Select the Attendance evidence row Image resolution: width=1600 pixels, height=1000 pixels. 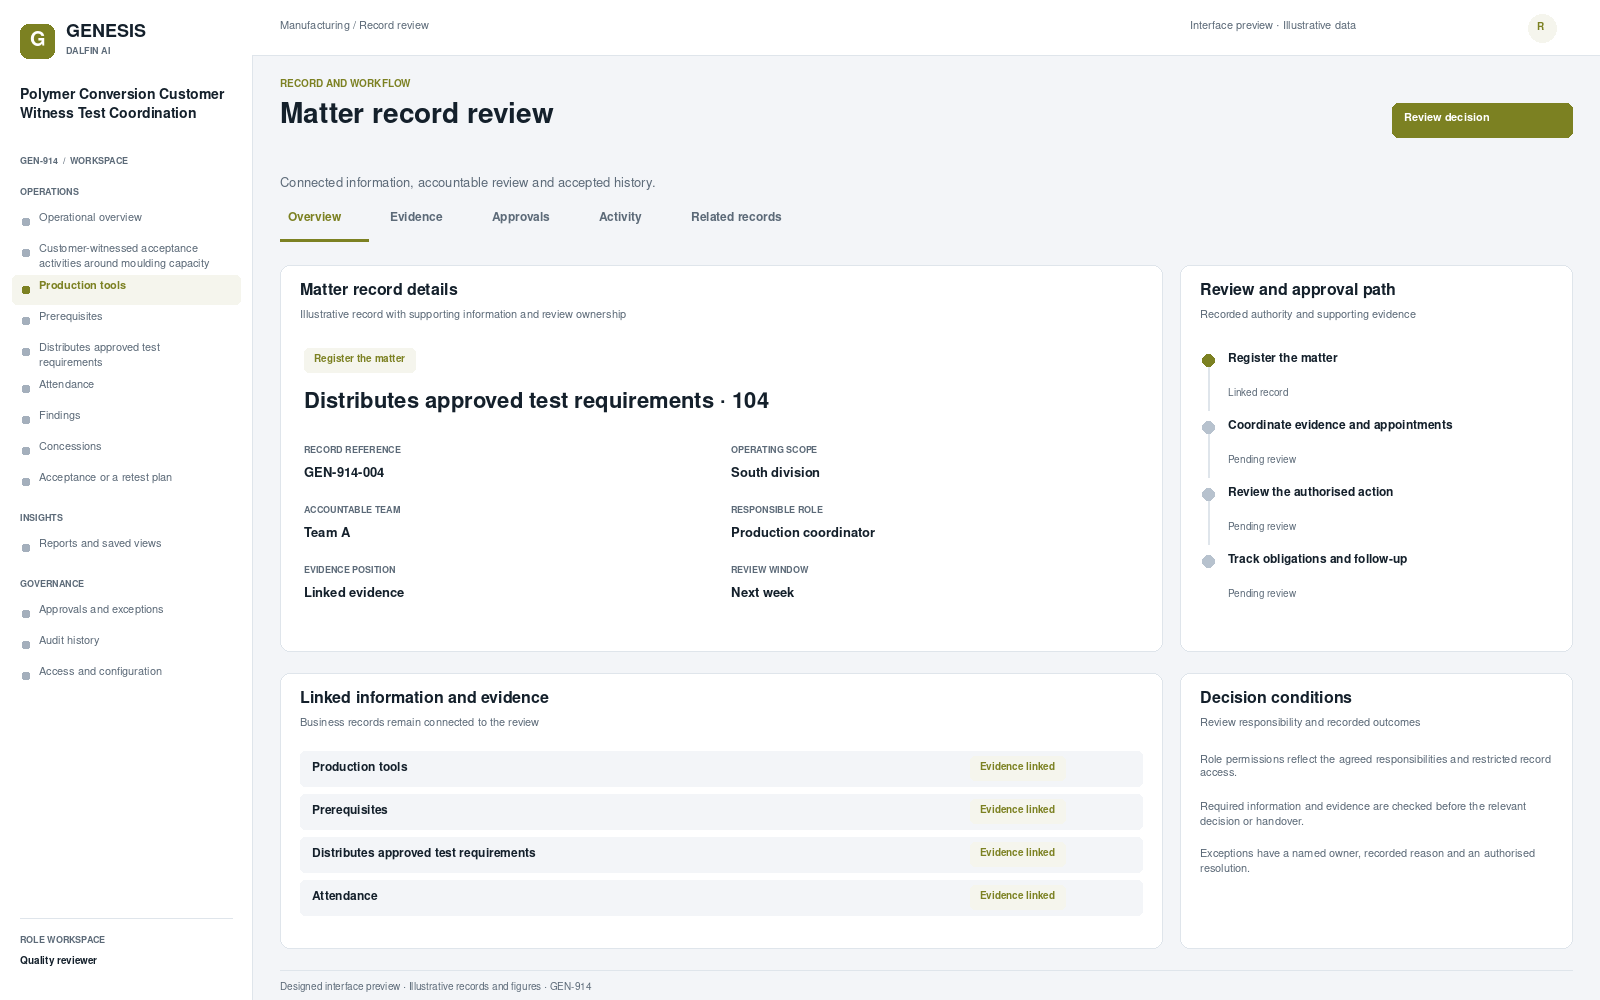click(x=721, y=897)
